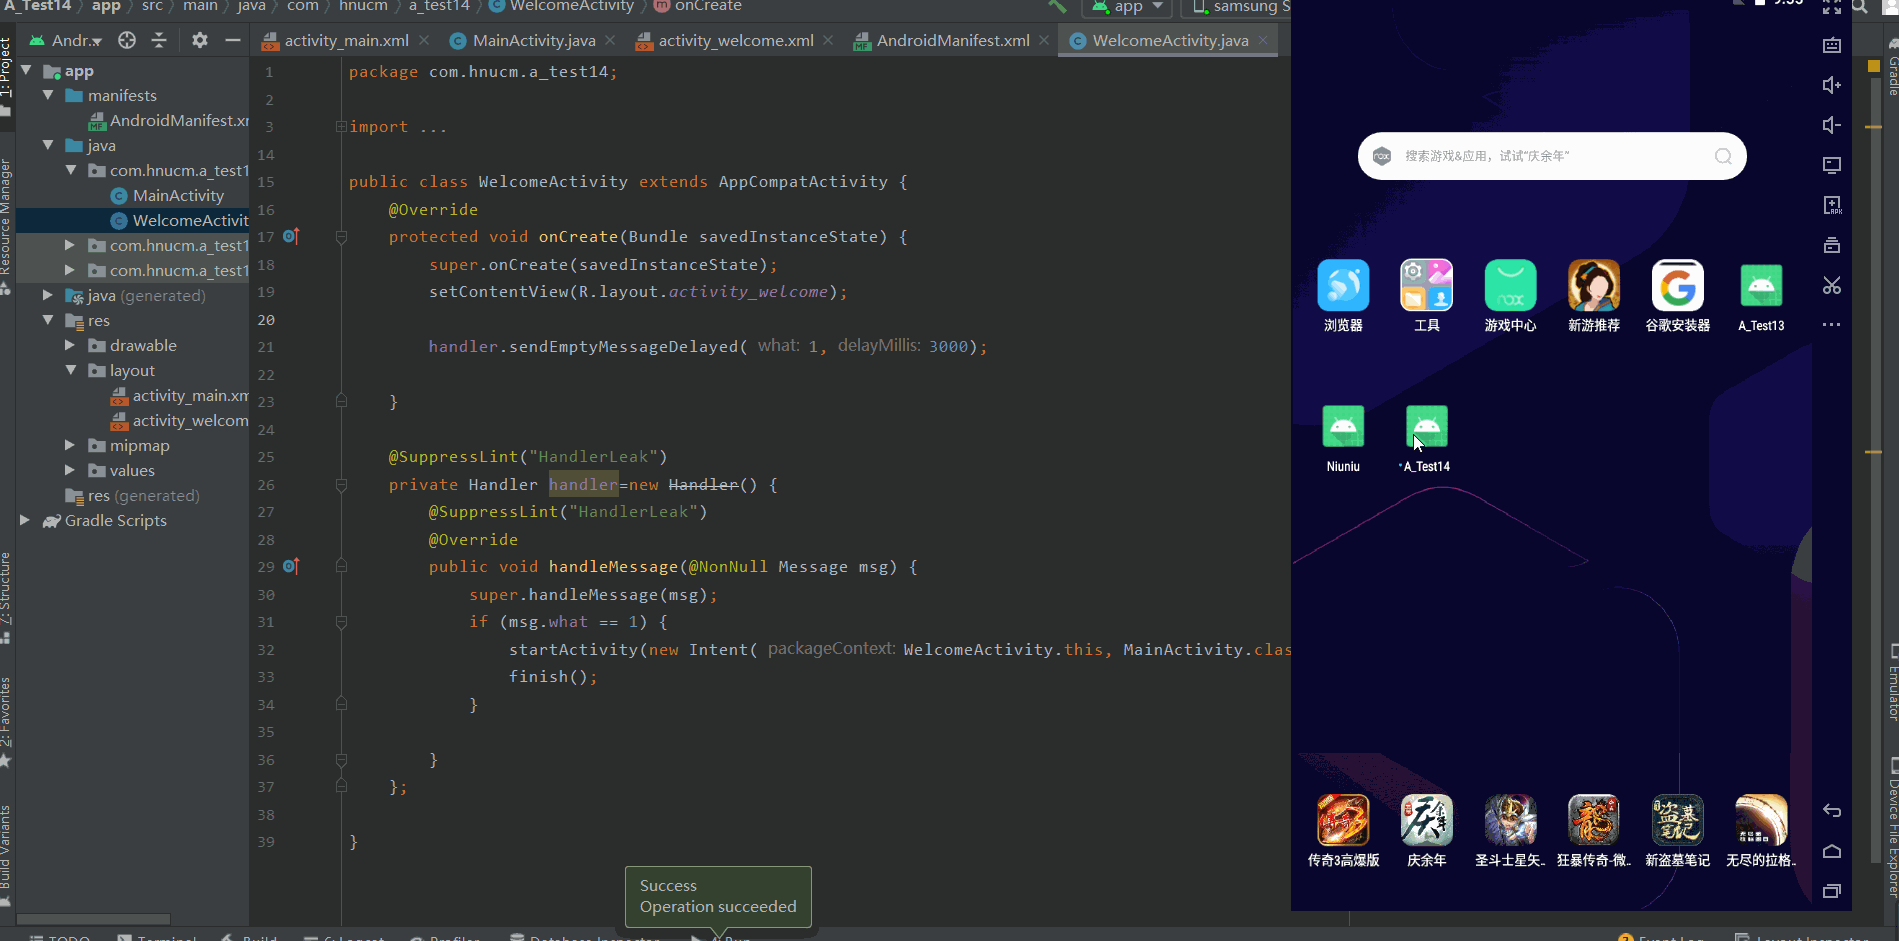Collapse the manifests folder
This screenshot has height=941, width=1899.
[x=48, y=95]
